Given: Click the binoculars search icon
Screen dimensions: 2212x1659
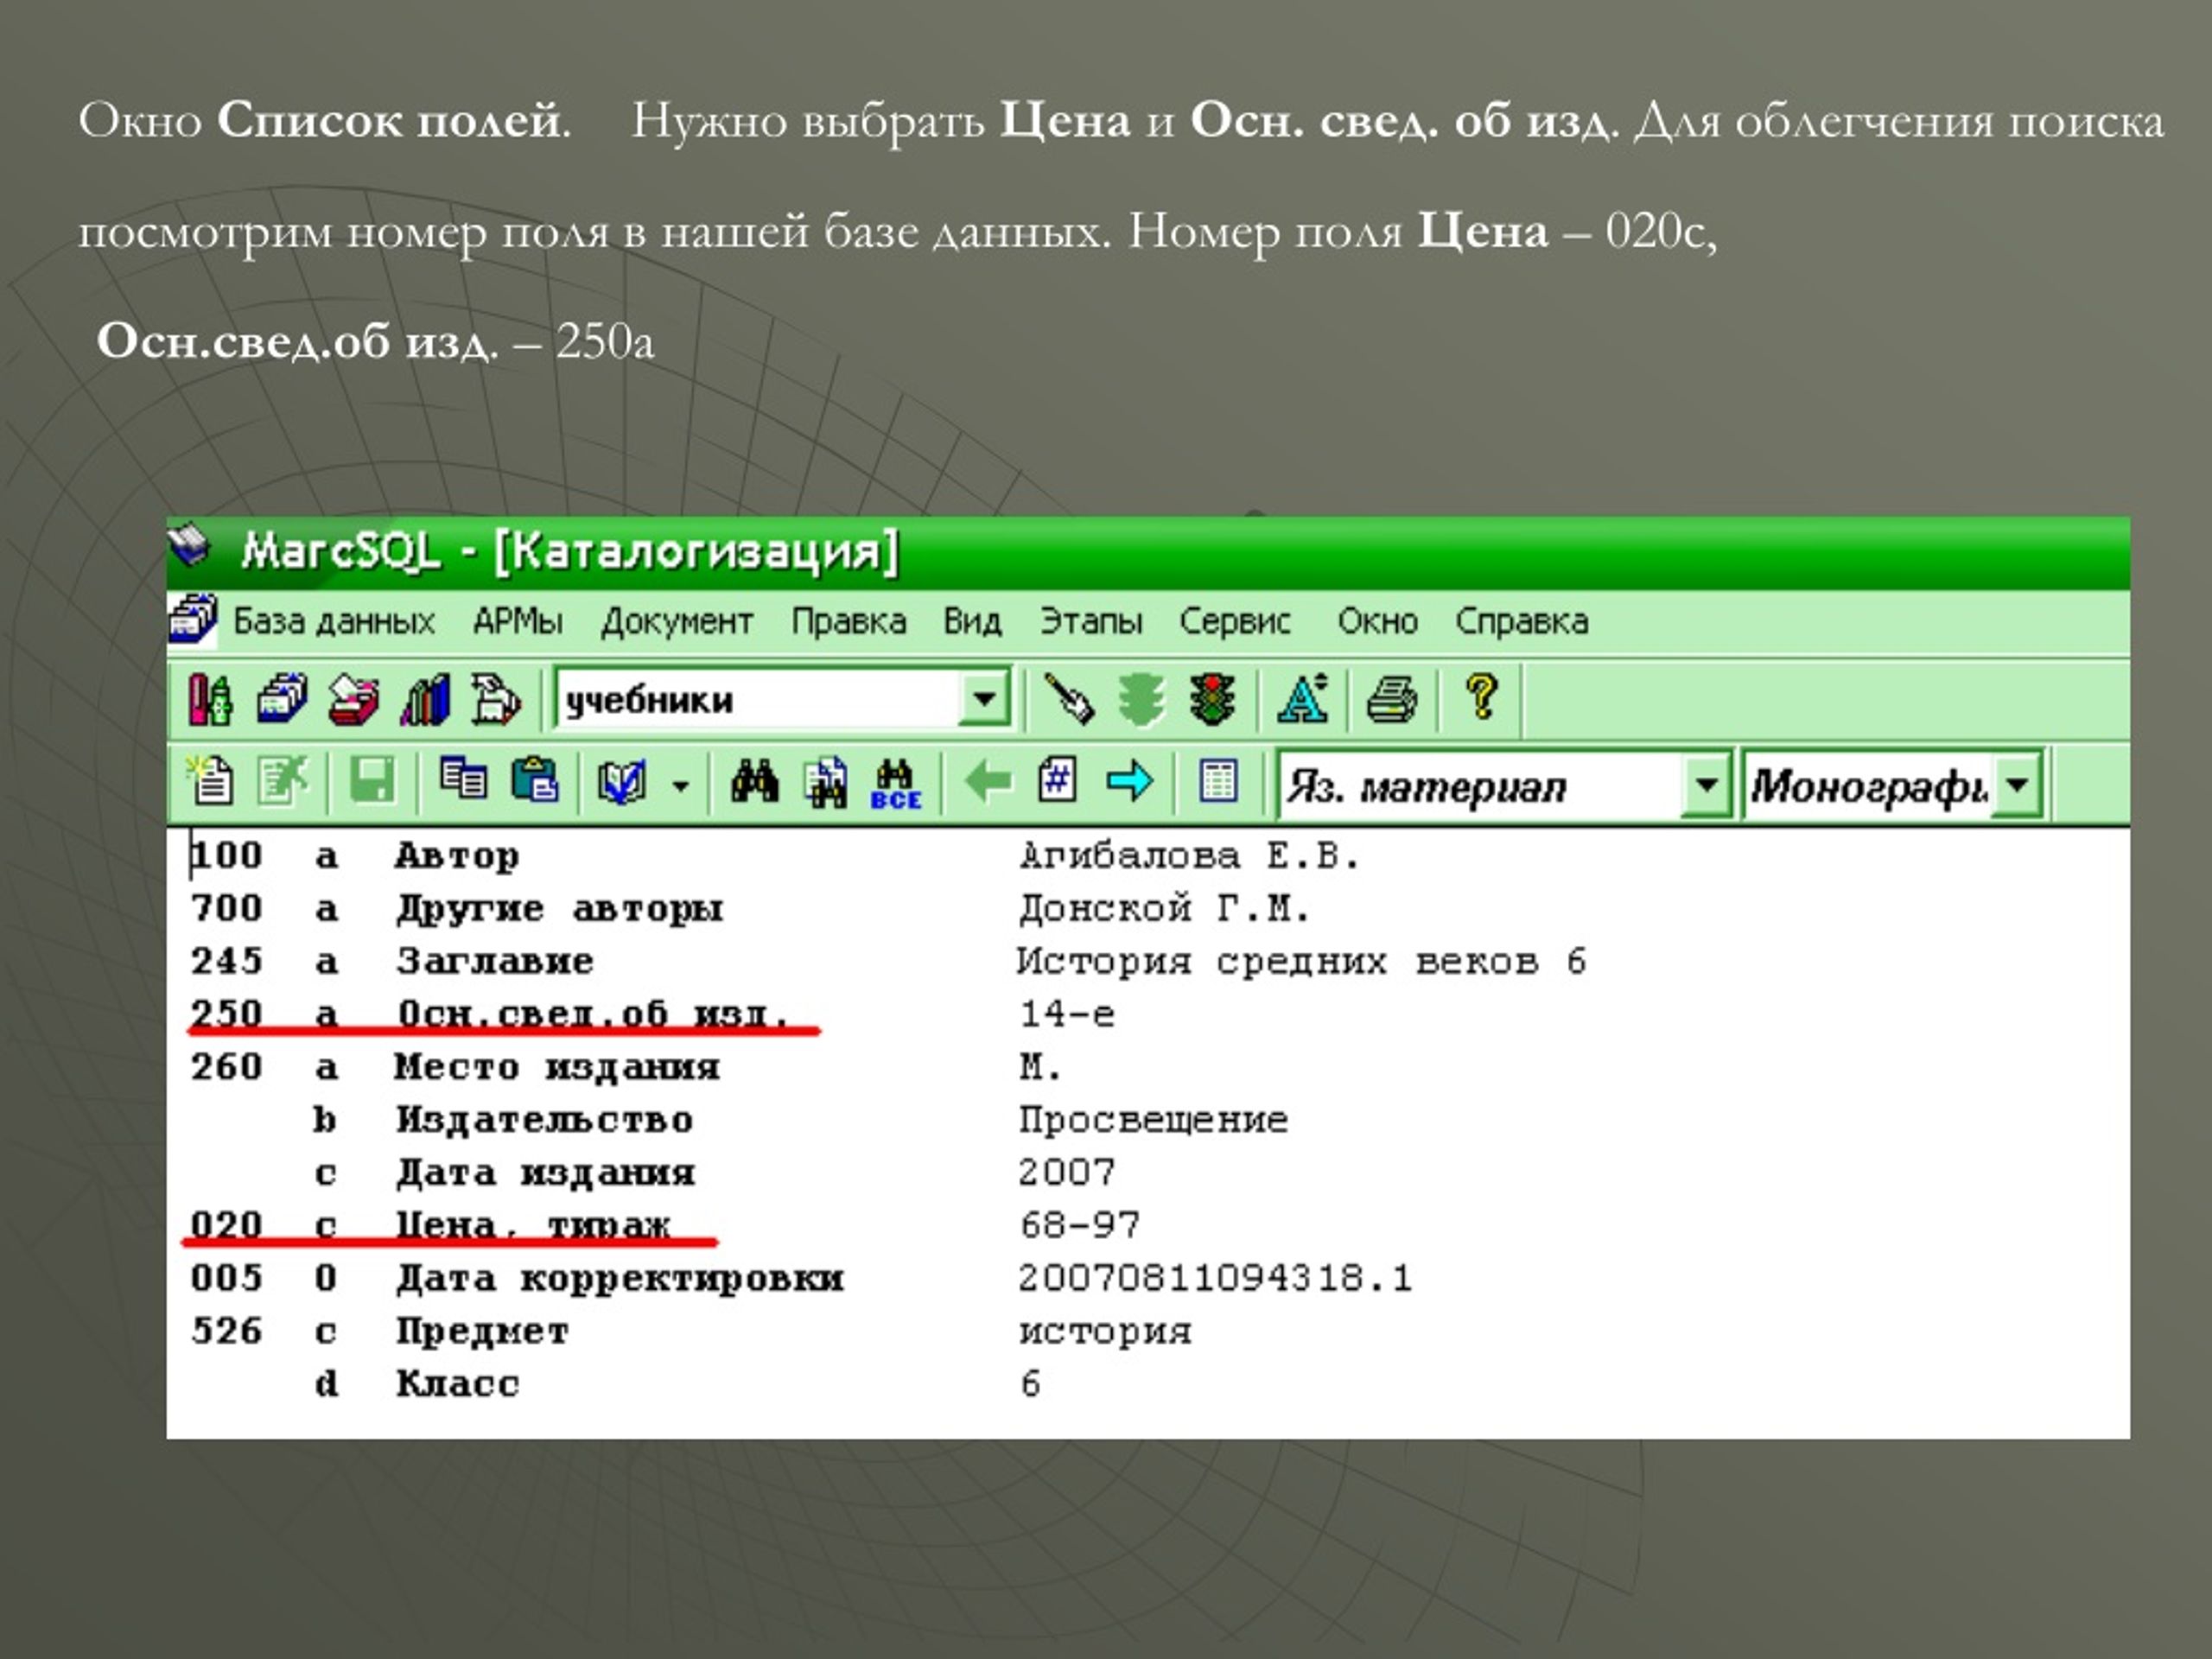Looking at the screenshot, I should point(755,780).
